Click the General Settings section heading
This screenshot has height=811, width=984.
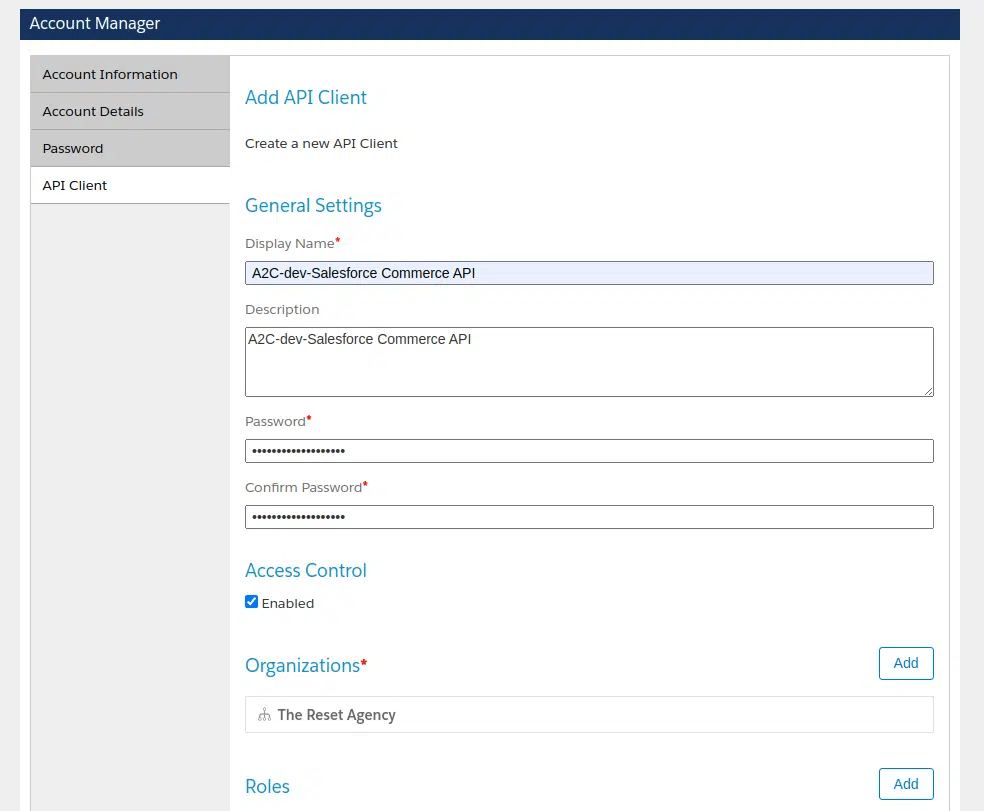tap(313, 205)
